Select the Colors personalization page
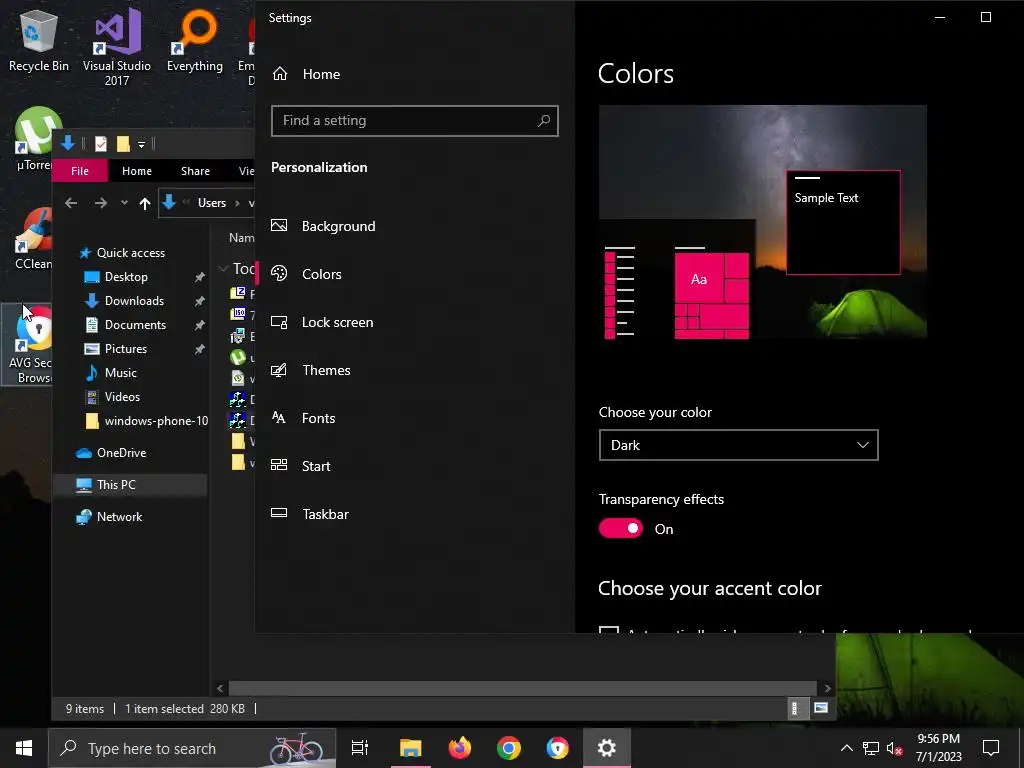The height and width of the screenshot is (768, 1024). click(x=306, y=274)
